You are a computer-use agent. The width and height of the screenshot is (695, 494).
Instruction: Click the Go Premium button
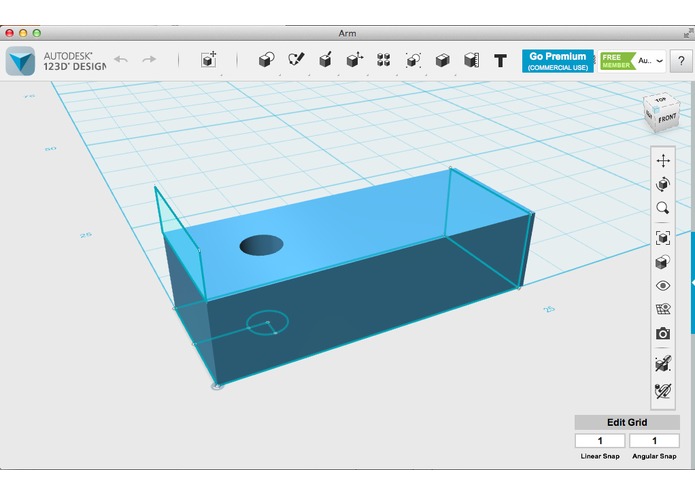click(x=558, y=61)
